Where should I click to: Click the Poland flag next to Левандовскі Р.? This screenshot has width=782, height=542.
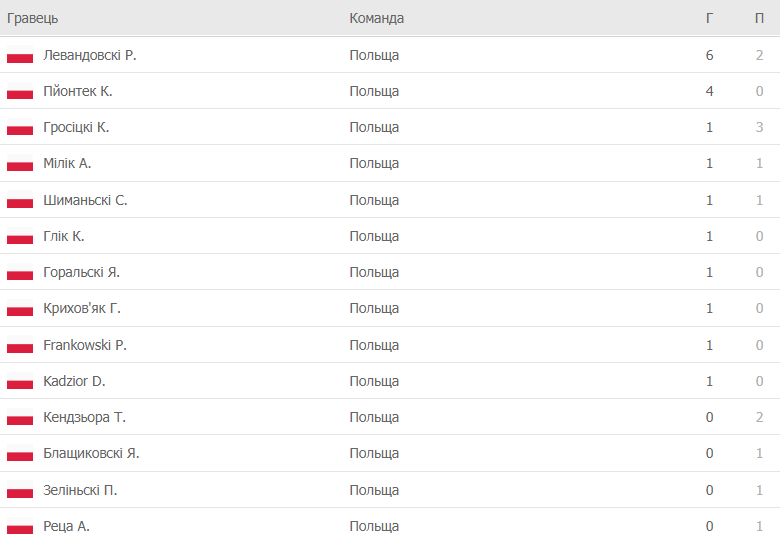click(x=20, y=55)
